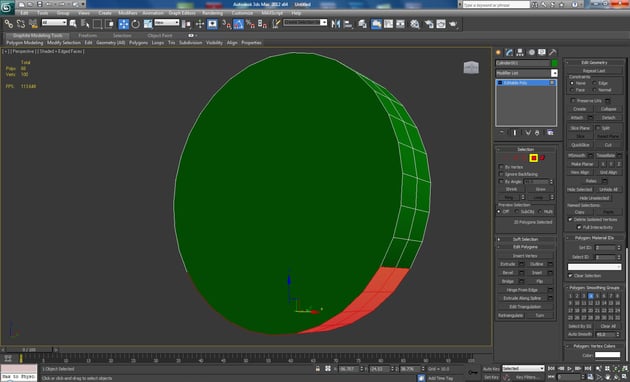Screen dimensions: 630x382
Task: Click the QuickSlice button
Action: [x=580, y=145]
